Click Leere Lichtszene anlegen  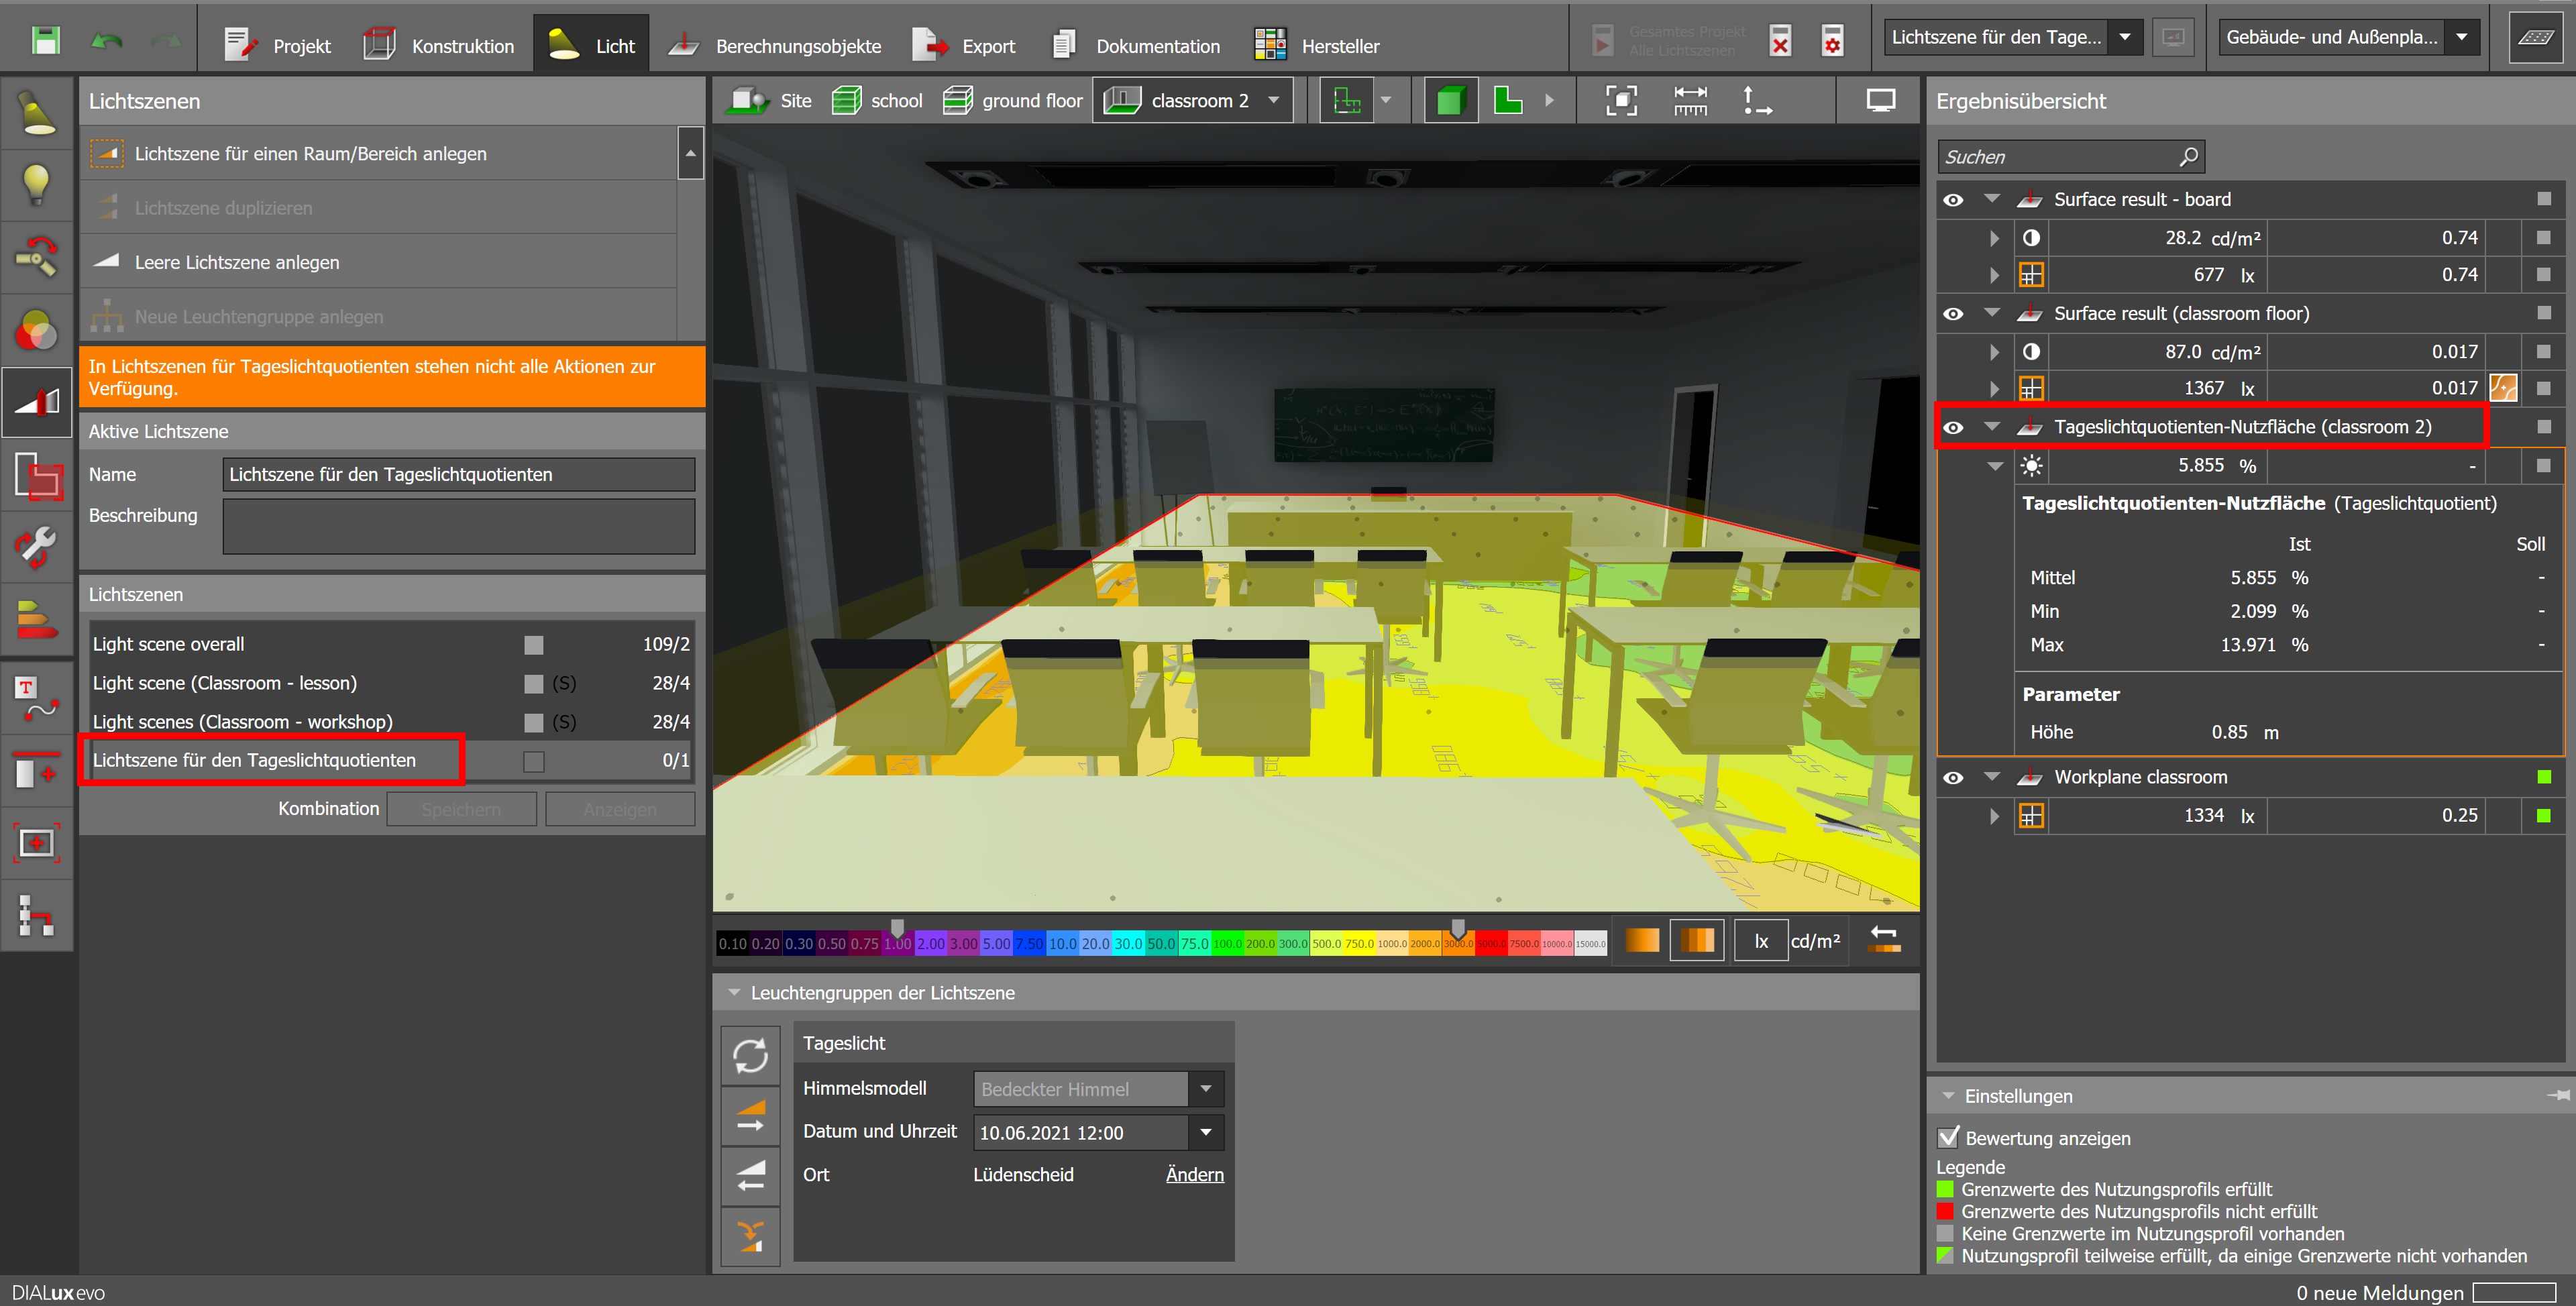point(237,262)
